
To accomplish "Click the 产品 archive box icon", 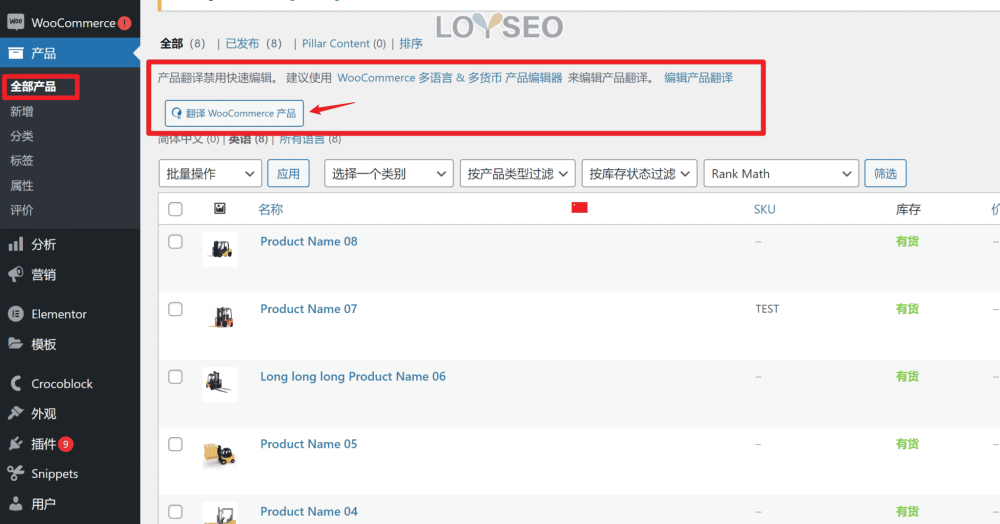I will [x=15, y=53].
